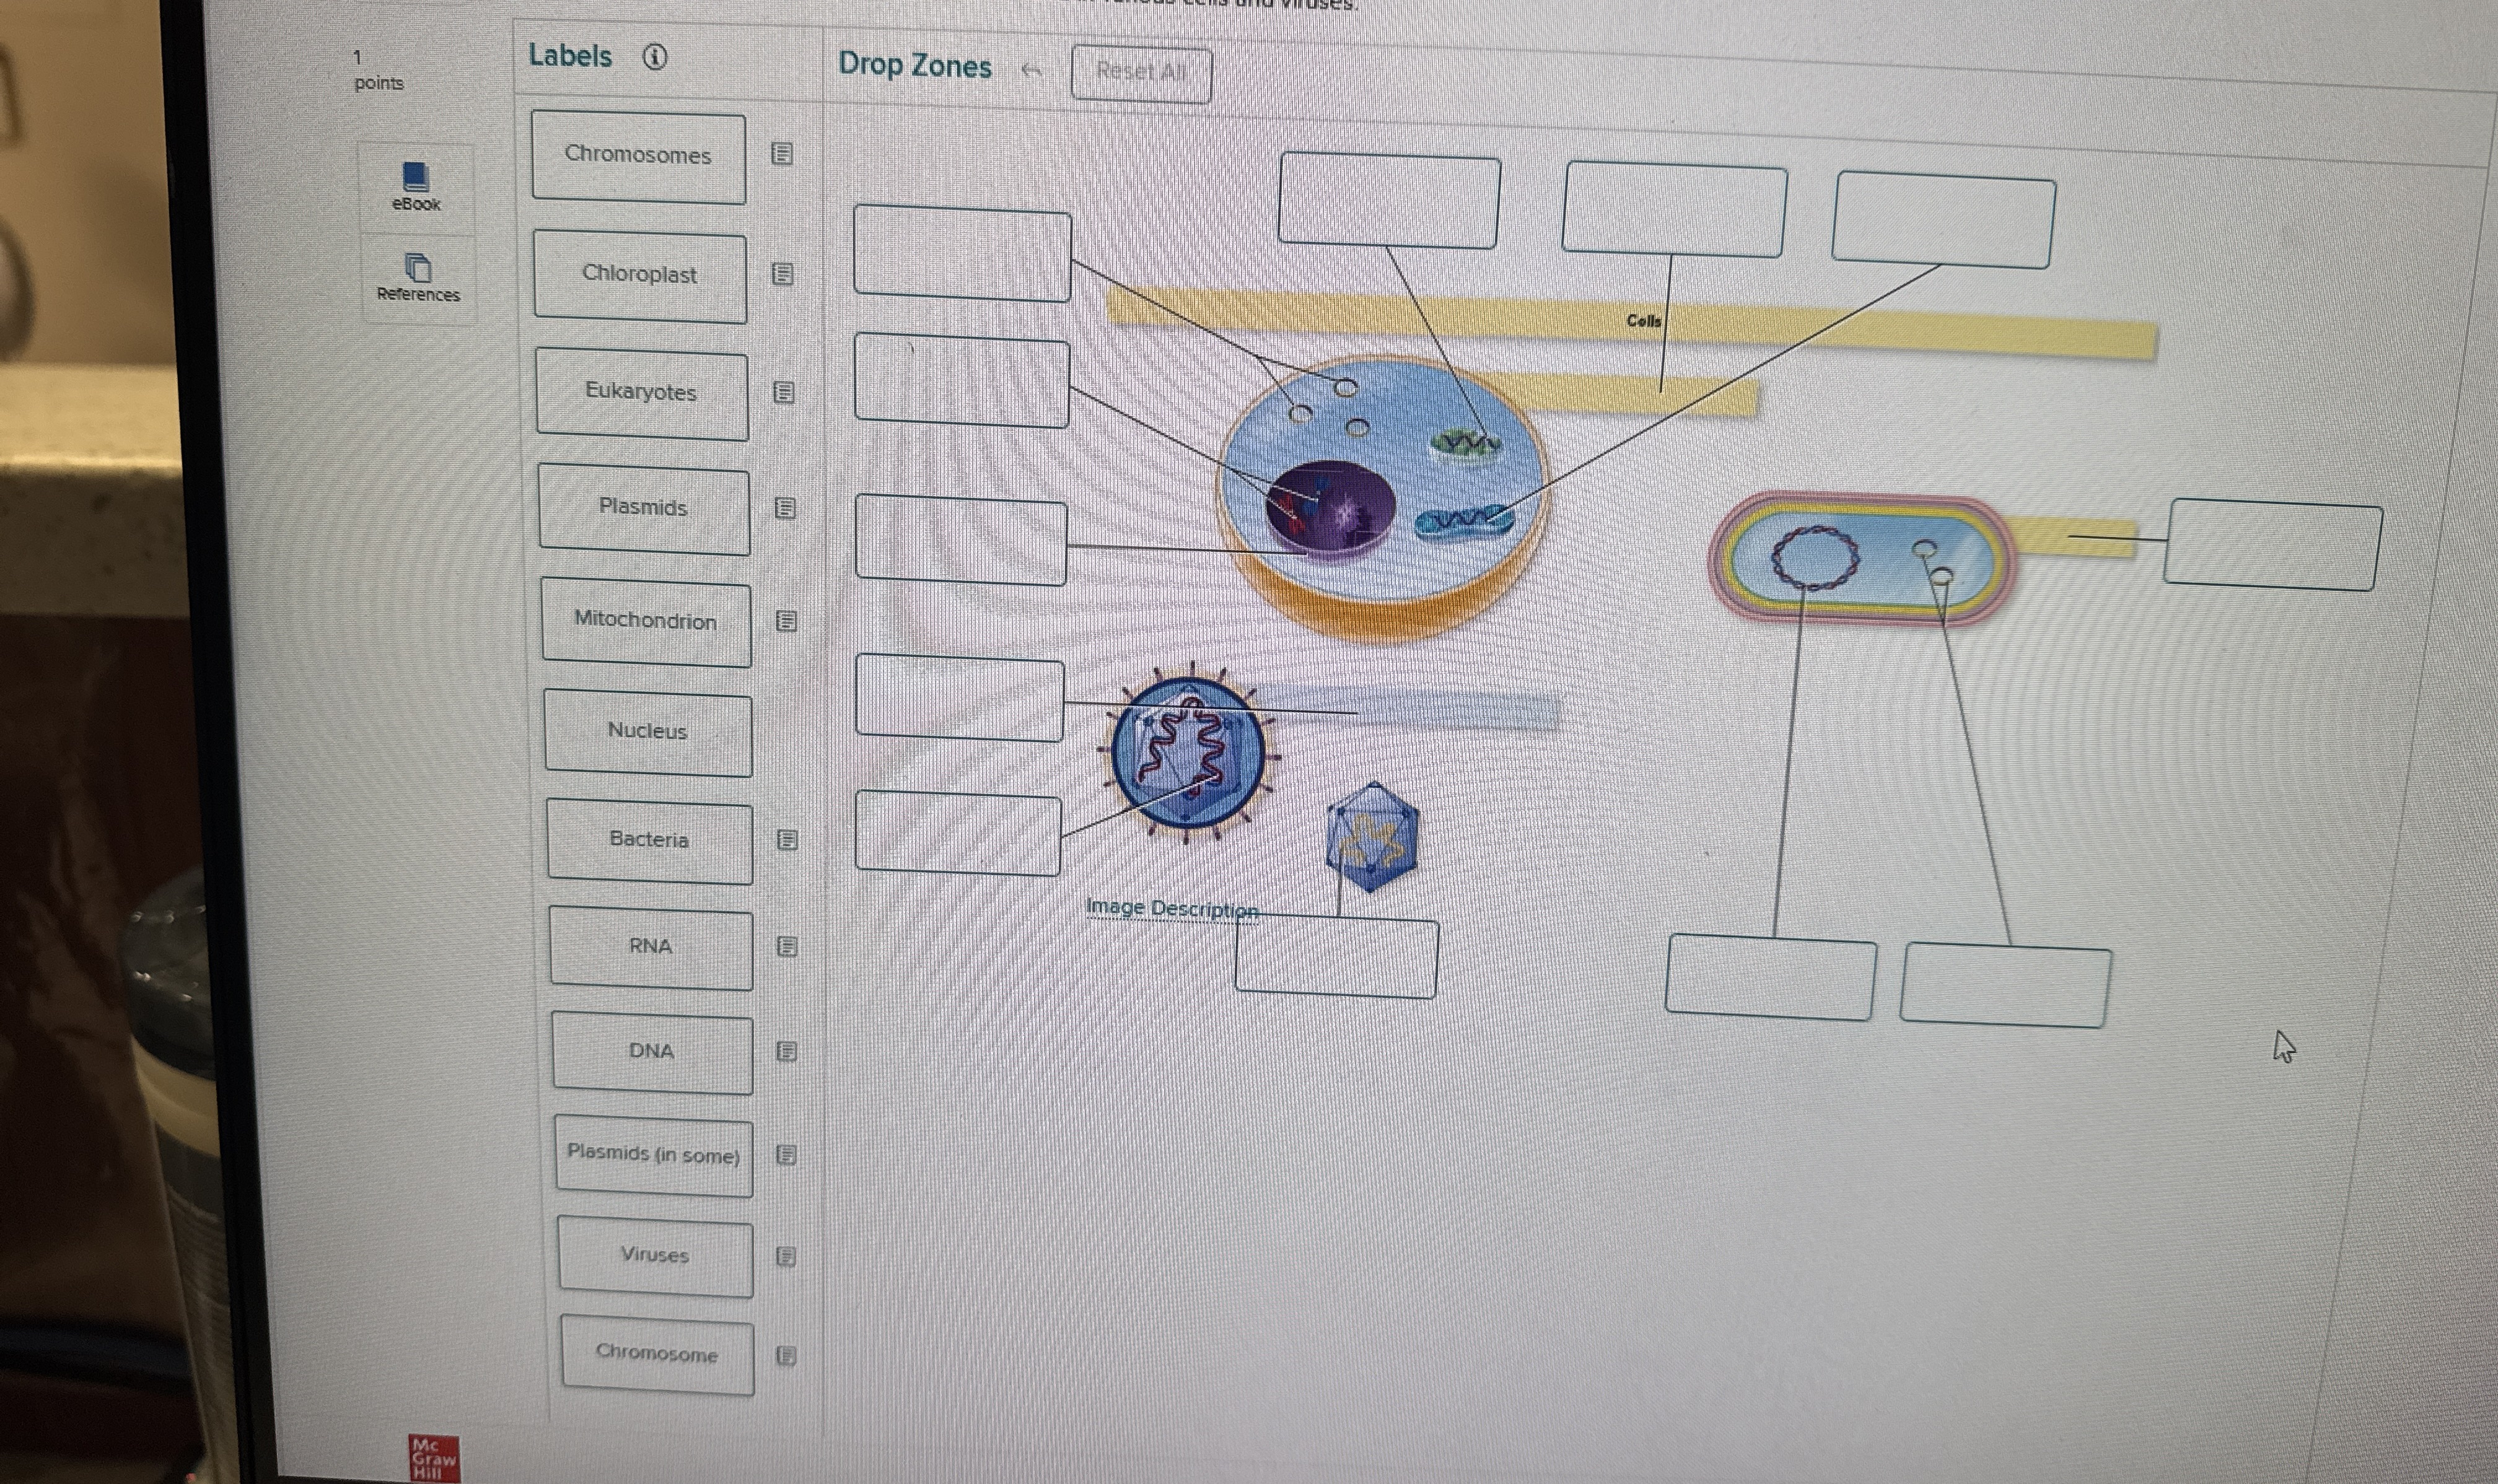The image size is (2498, 1484).
Task: Select the Chromosome label at the bottom
Action: (657, 1354)
